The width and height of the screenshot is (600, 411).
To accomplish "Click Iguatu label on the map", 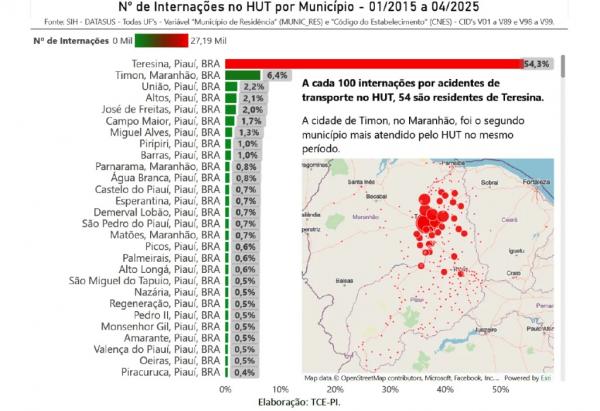I will [516, 251].
